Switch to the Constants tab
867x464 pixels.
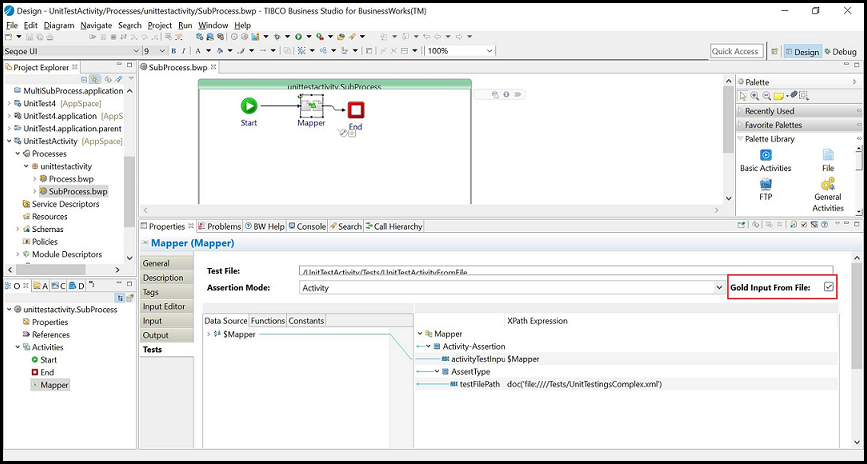306,321
